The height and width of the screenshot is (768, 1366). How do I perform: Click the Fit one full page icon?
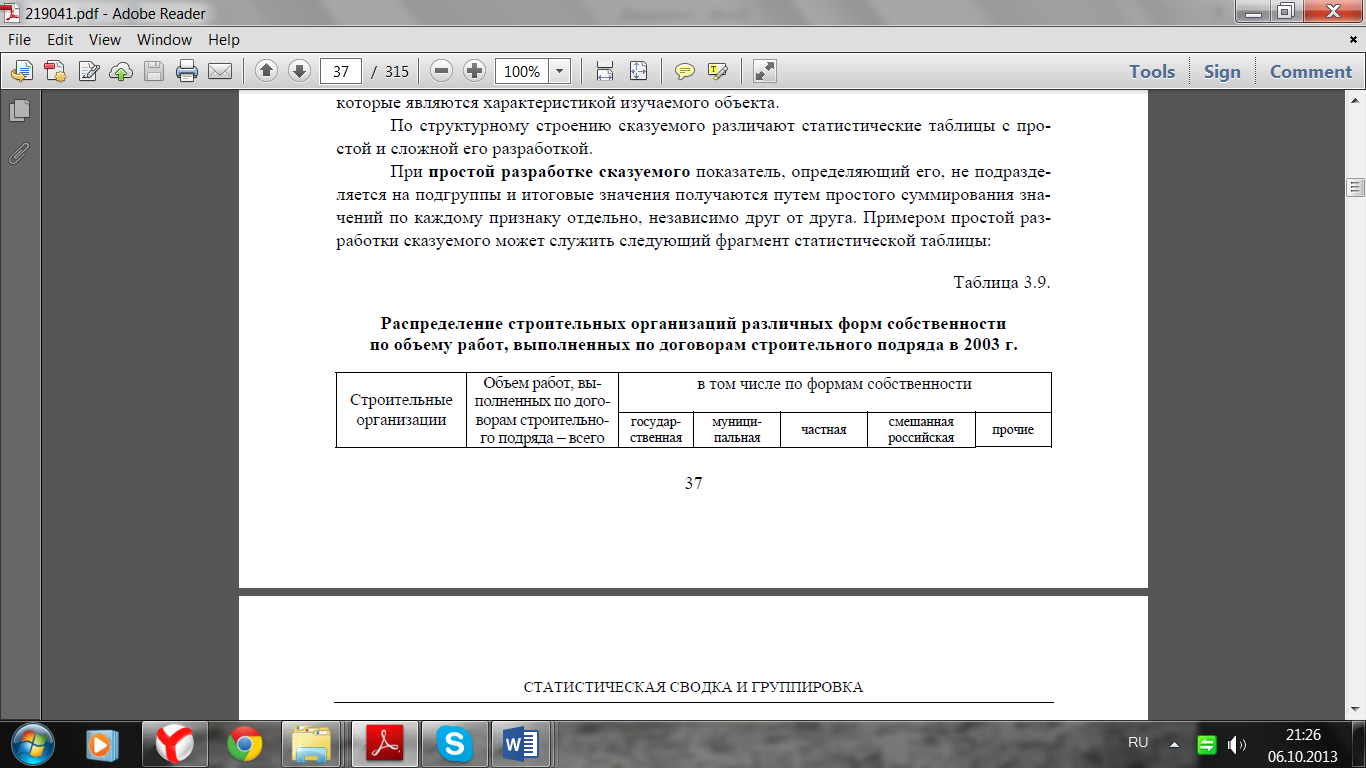point(638,71)
